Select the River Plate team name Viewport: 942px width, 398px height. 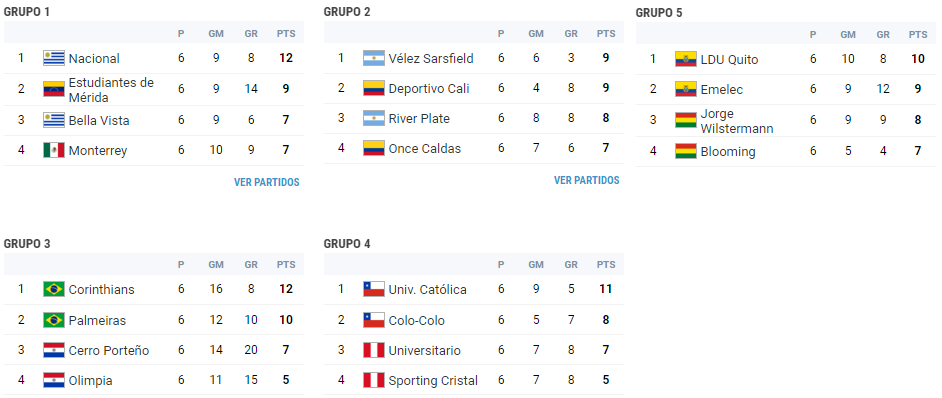point(419,118)
